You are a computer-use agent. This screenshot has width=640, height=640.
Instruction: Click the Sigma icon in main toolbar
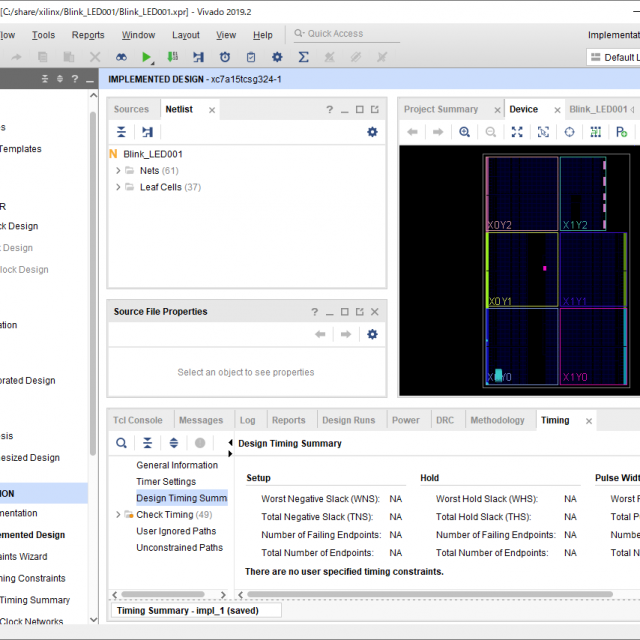pyautogui.click(x=303, y=58)
